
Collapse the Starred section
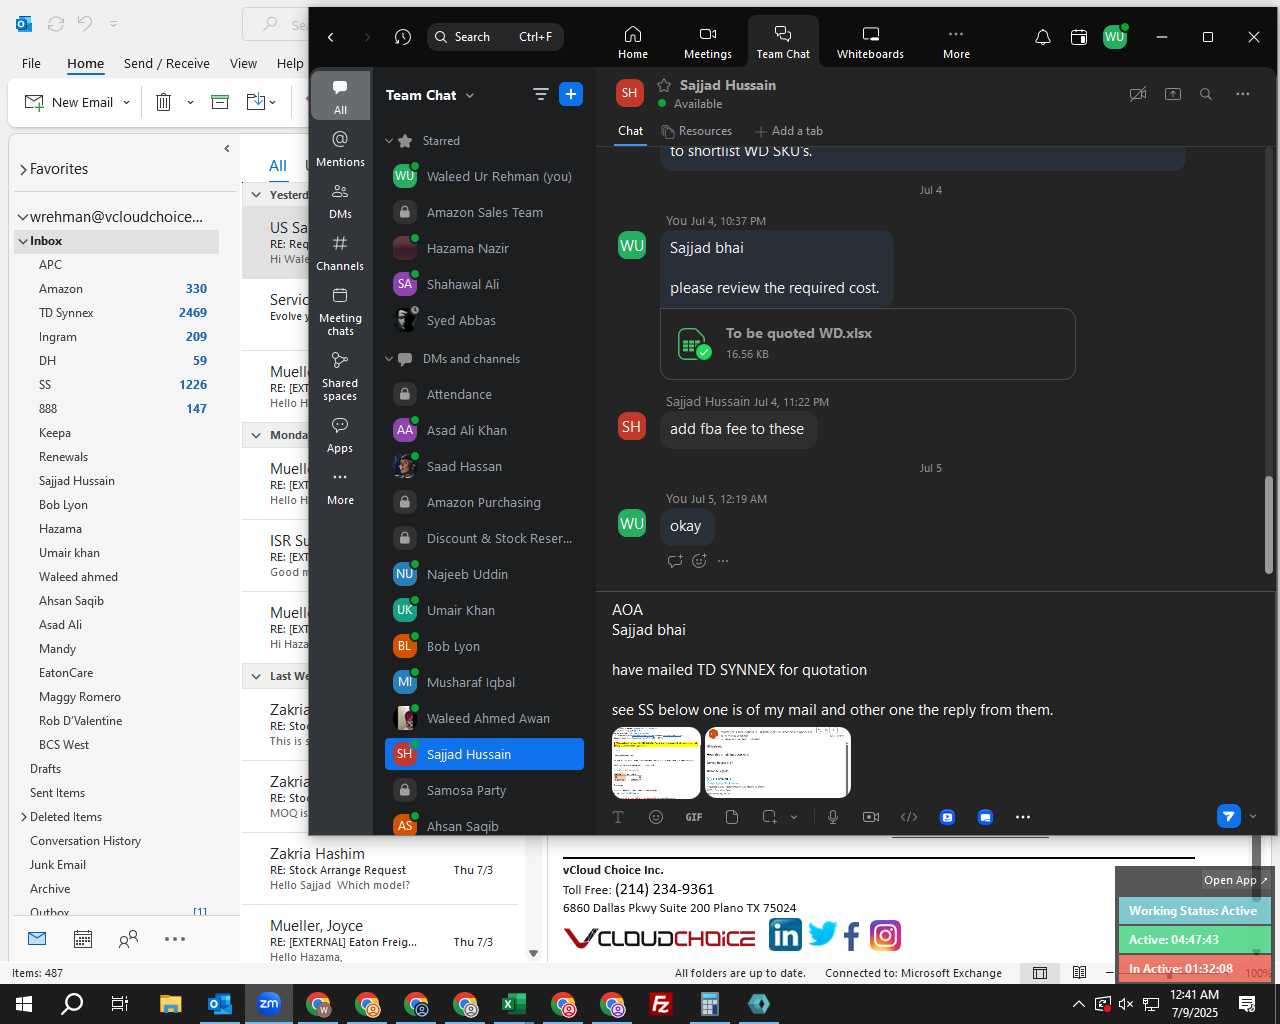pos(389,141)
